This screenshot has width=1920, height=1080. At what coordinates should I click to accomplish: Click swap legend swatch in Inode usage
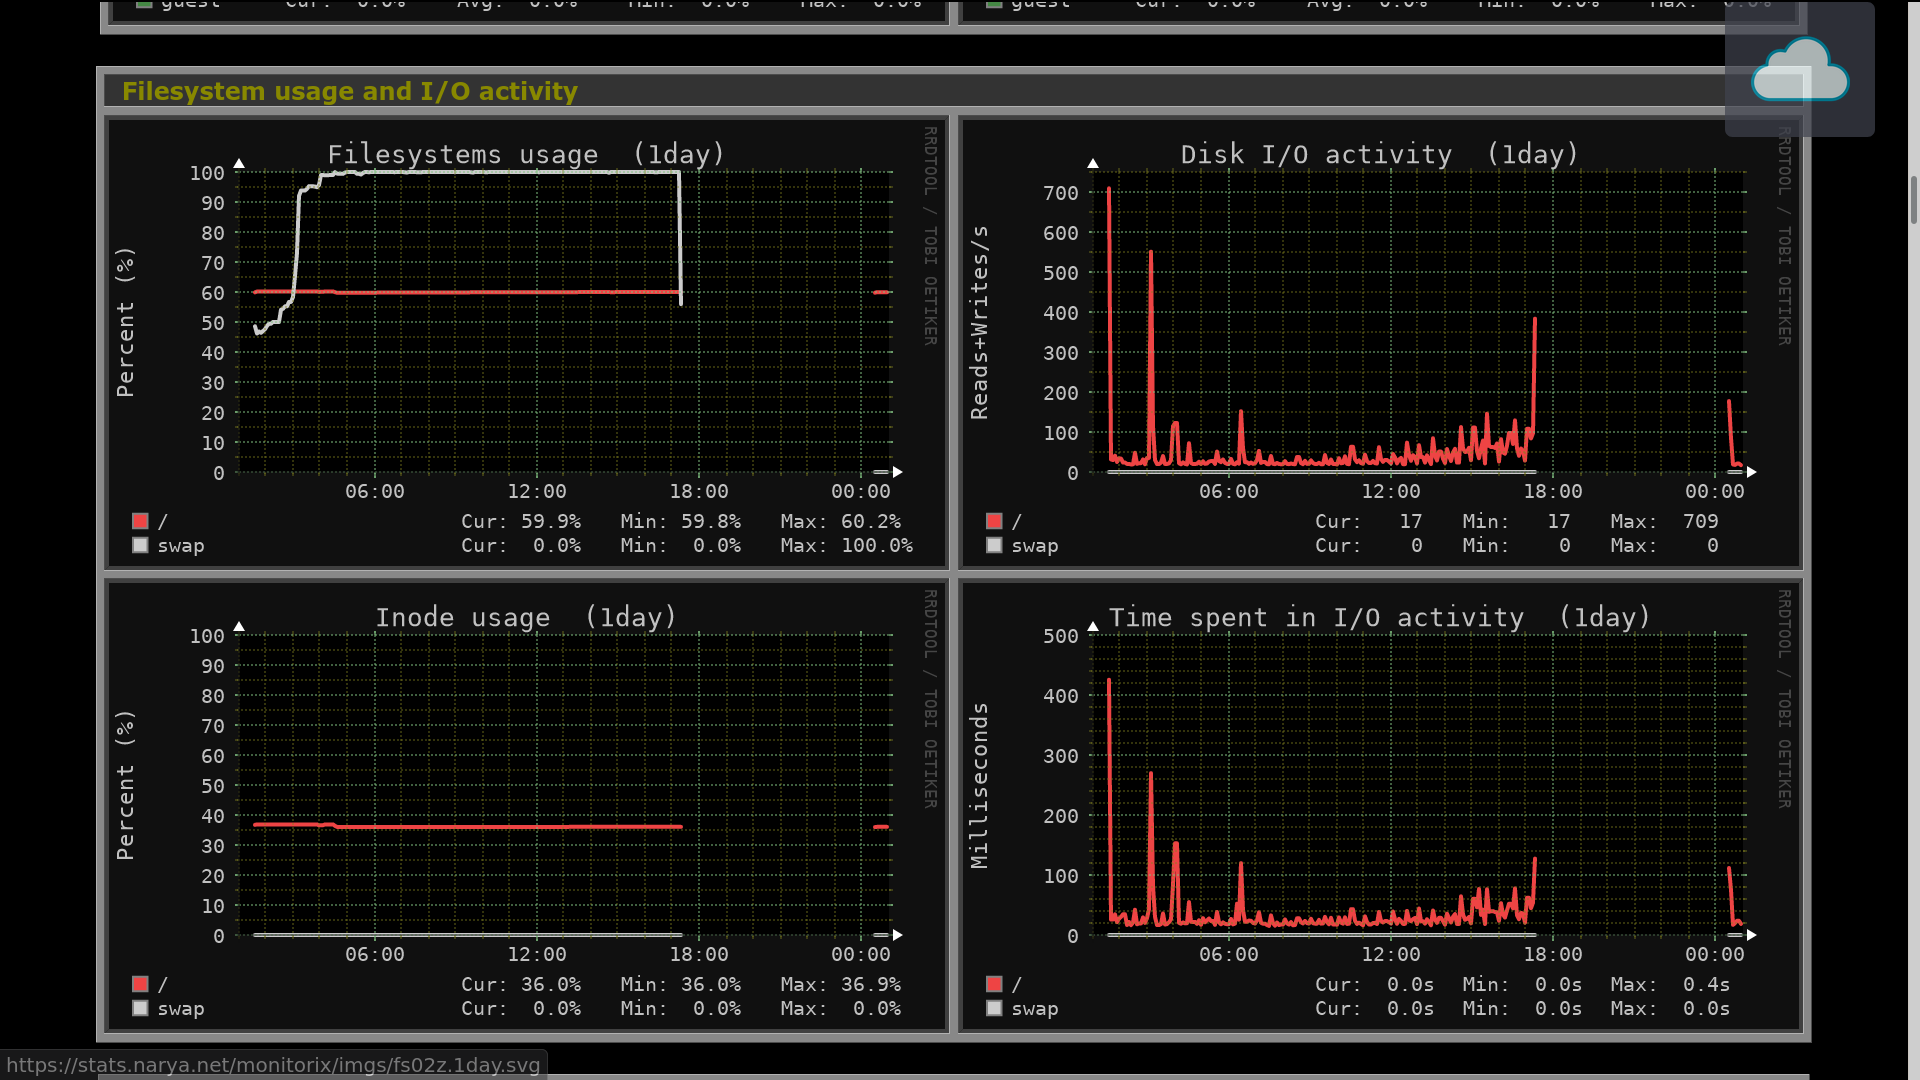(x=140, y=1008)
